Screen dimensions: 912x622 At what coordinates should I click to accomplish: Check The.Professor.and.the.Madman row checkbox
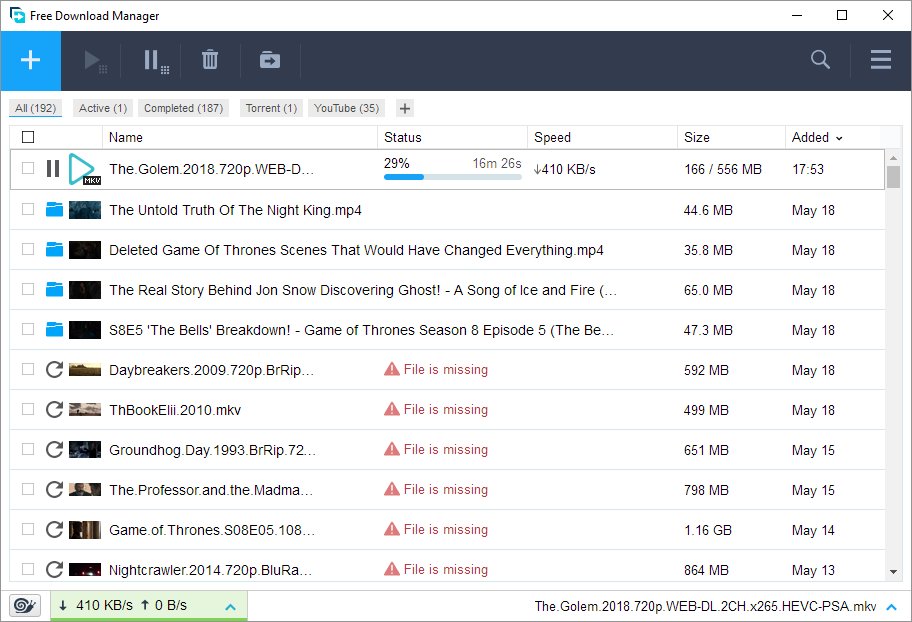[28, 489]
